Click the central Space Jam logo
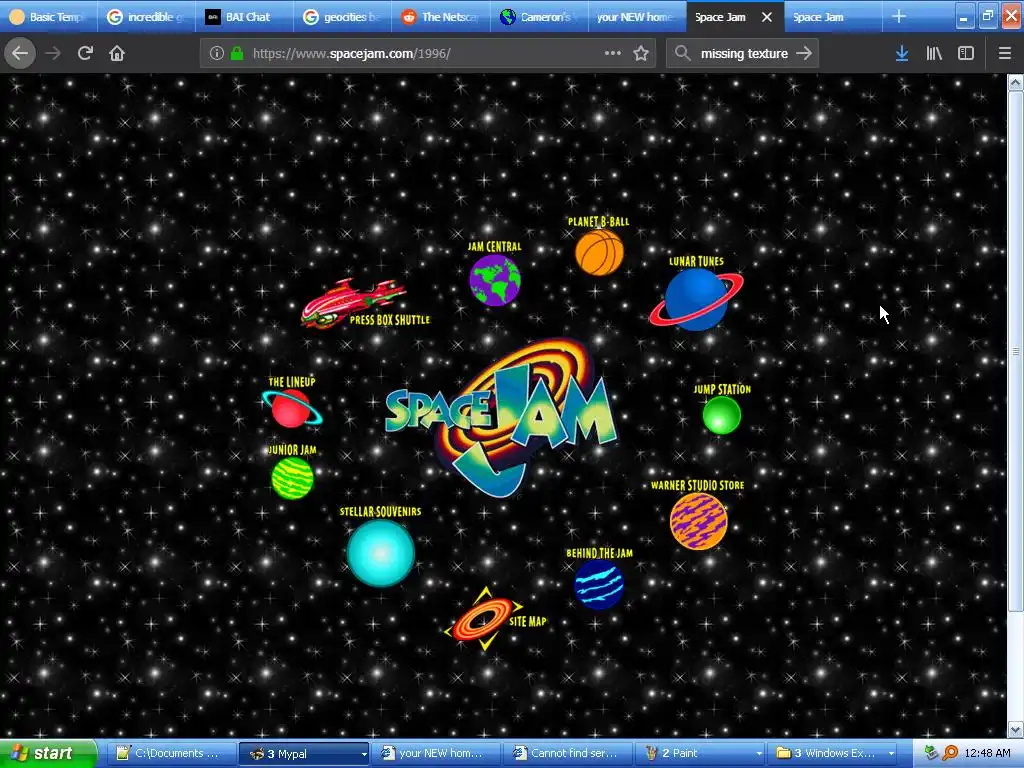The height and width of the screenshot is (768, 1024). [502, 417]
